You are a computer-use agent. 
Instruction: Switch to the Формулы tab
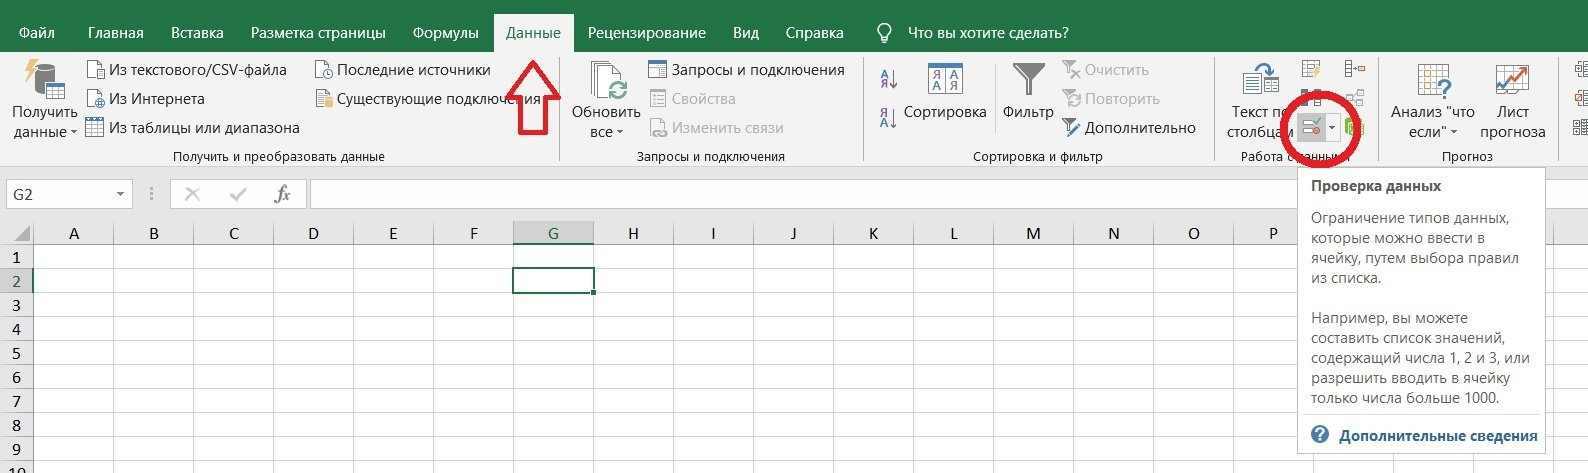445,32
